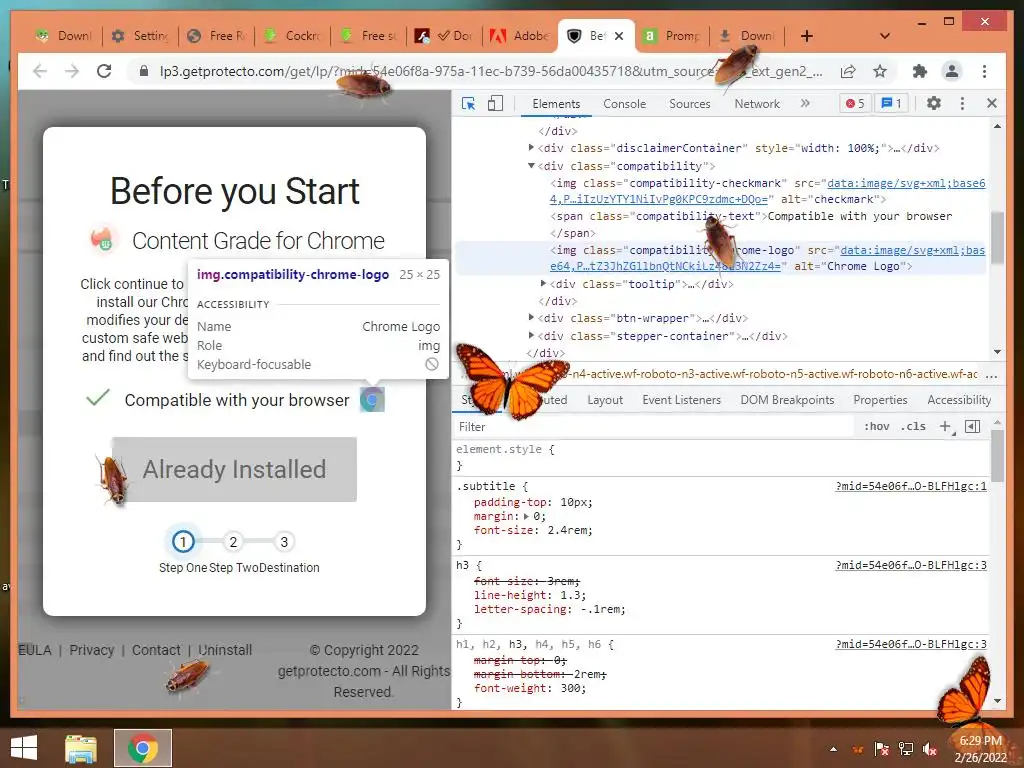Select step 3 circle in stepper
The image size is (1024, 768).
pos(283,541)
